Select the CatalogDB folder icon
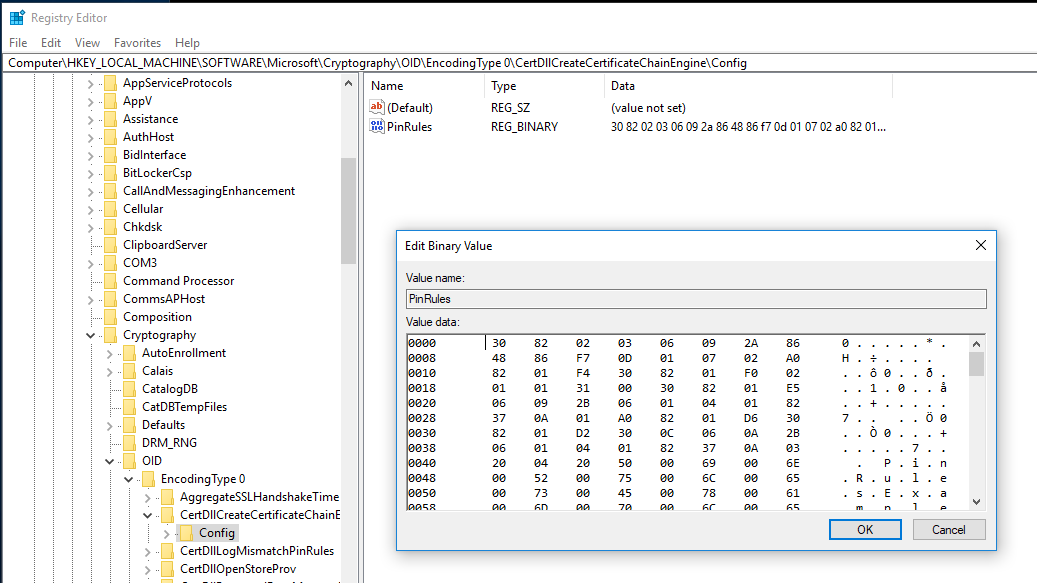1037x583 pixels. (129, 389)
